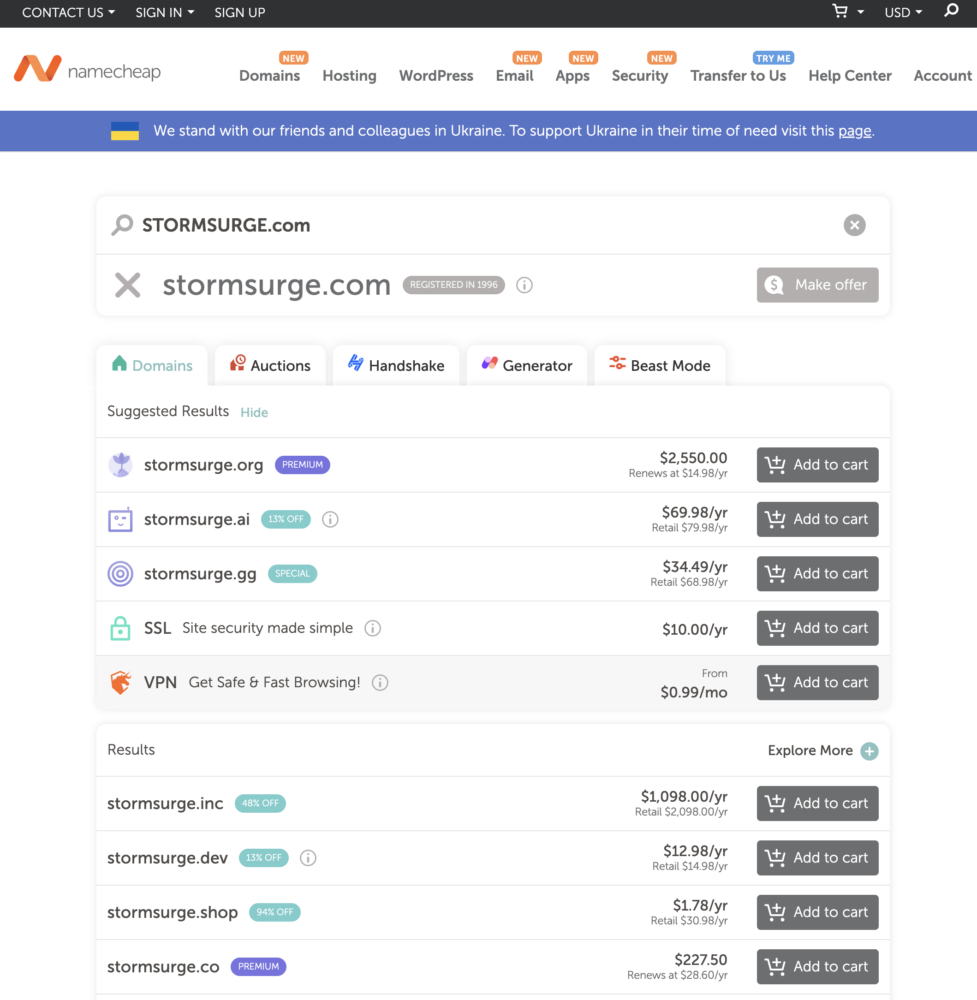Switch to the Auctions tab
The height and width of the screenshot is (1000, 977).
click(x=270, y=365)
